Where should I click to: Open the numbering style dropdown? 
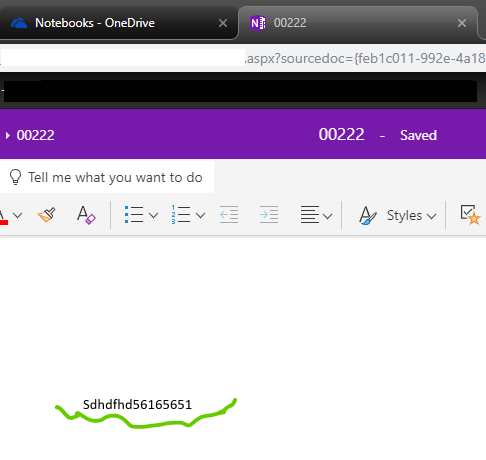(x=200, y=216)
